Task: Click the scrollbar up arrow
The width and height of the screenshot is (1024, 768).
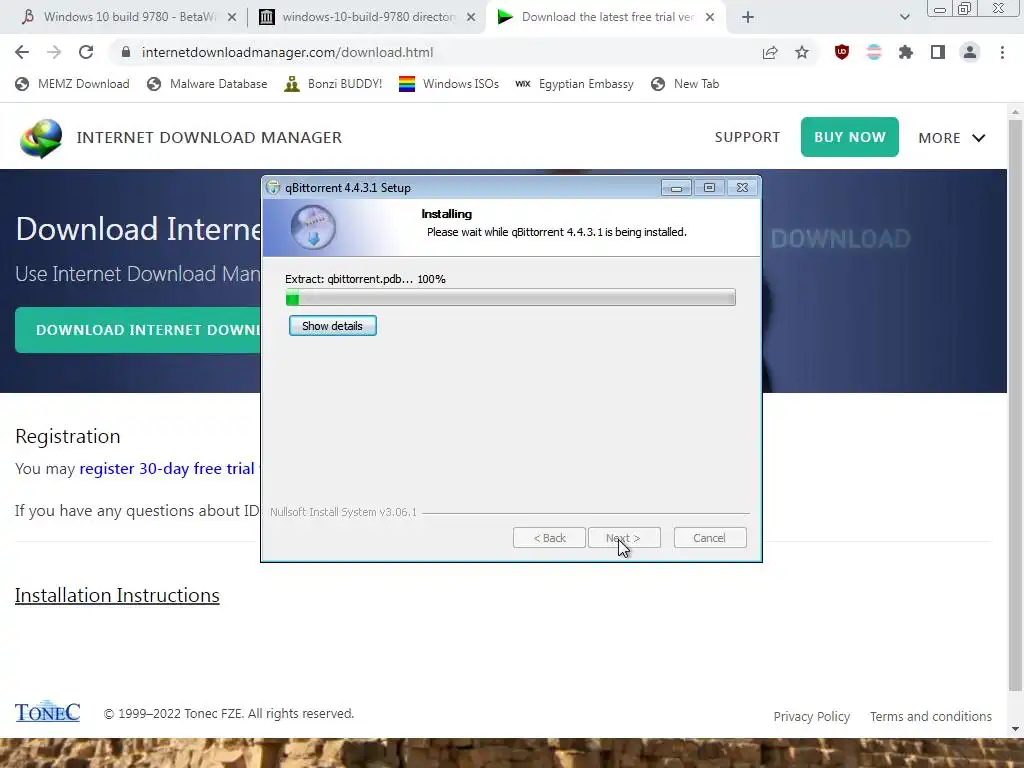Action: [1016, 112]
